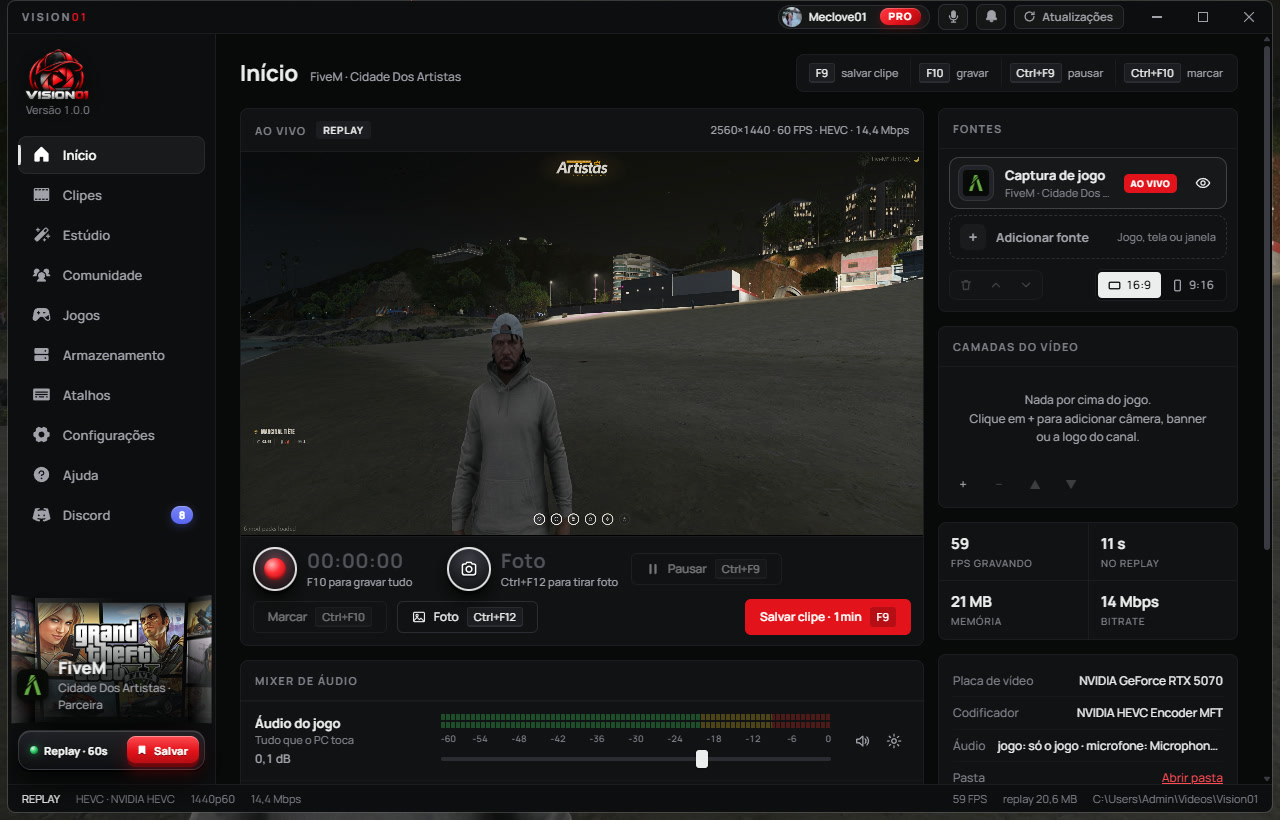The width and height of the screenshot is (1280, 820).
Task: Open the Estúdio section in the sidebar
Action: 111,235
